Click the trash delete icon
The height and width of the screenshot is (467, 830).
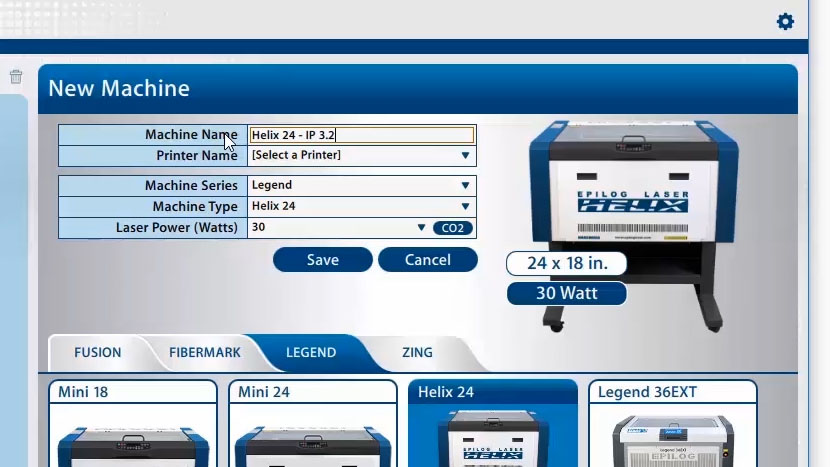(x=16, y=77)
